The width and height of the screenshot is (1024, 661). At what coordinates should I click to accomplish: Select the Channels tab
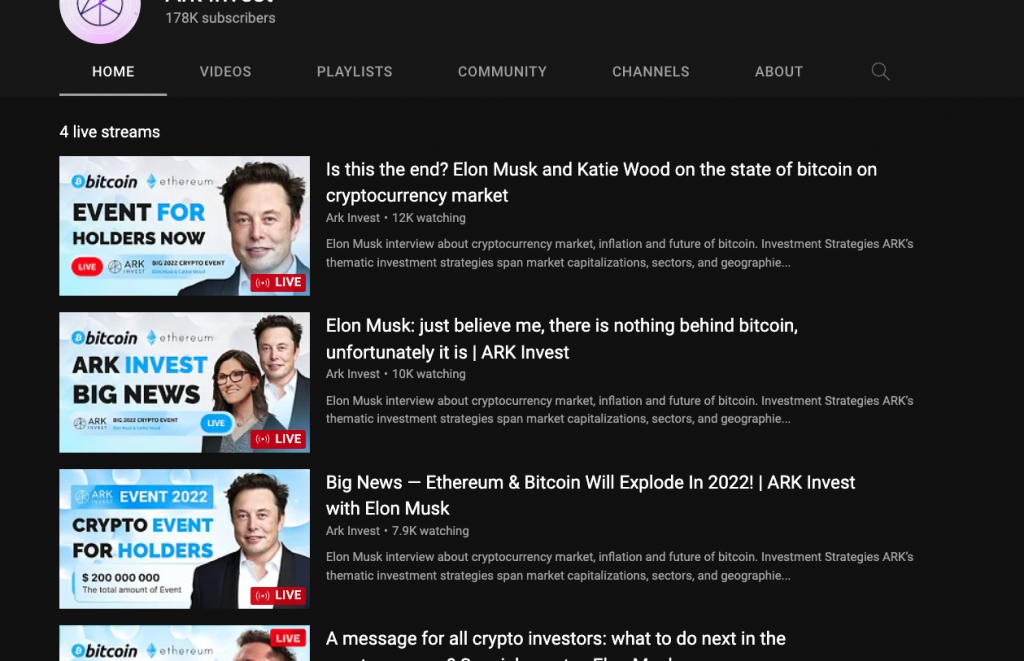(650, 72)
